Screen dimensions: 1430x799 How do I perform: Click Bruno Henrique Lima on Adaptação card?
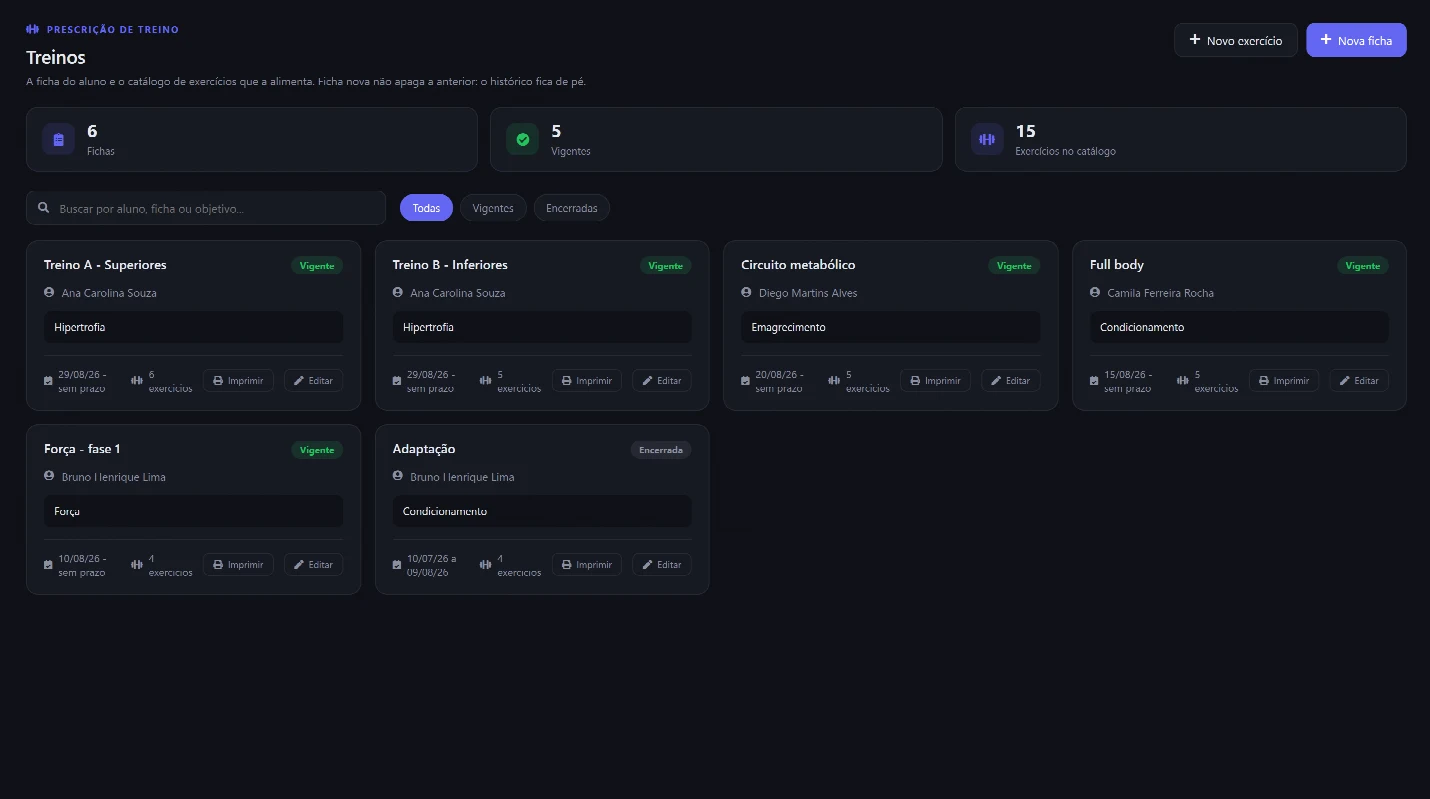pyautogui.click(x=462, y=477)
